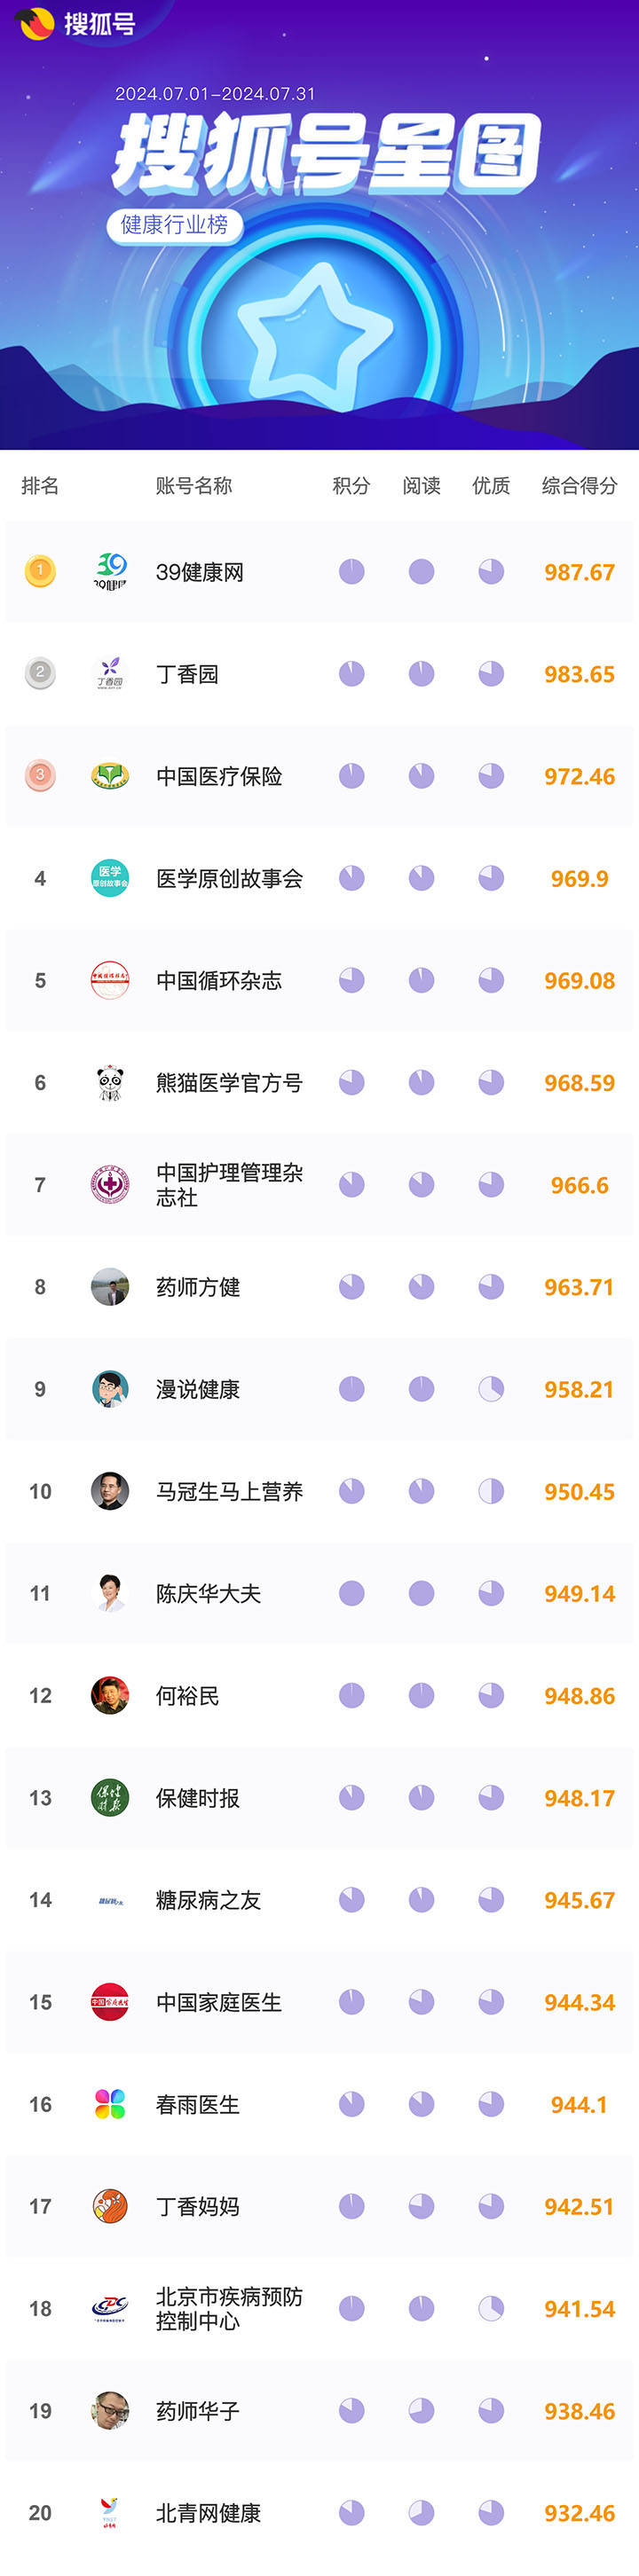The width and height of the screenshot is (639, 2576).
Task: Open the 医学原创故事会 teal avatar
Action: click(110, 878)
